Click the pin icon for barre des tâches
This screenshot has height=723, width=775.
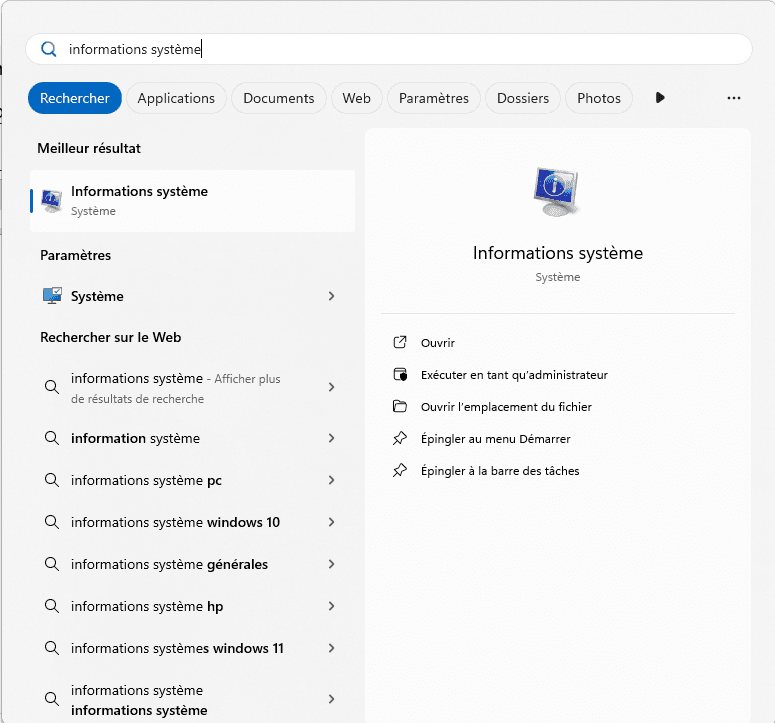[x=400, y=470]
